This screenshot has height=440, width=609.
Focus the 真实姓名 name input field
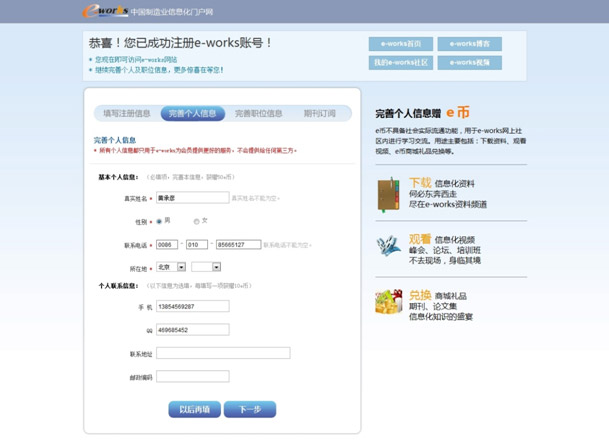tap(193, 198)
